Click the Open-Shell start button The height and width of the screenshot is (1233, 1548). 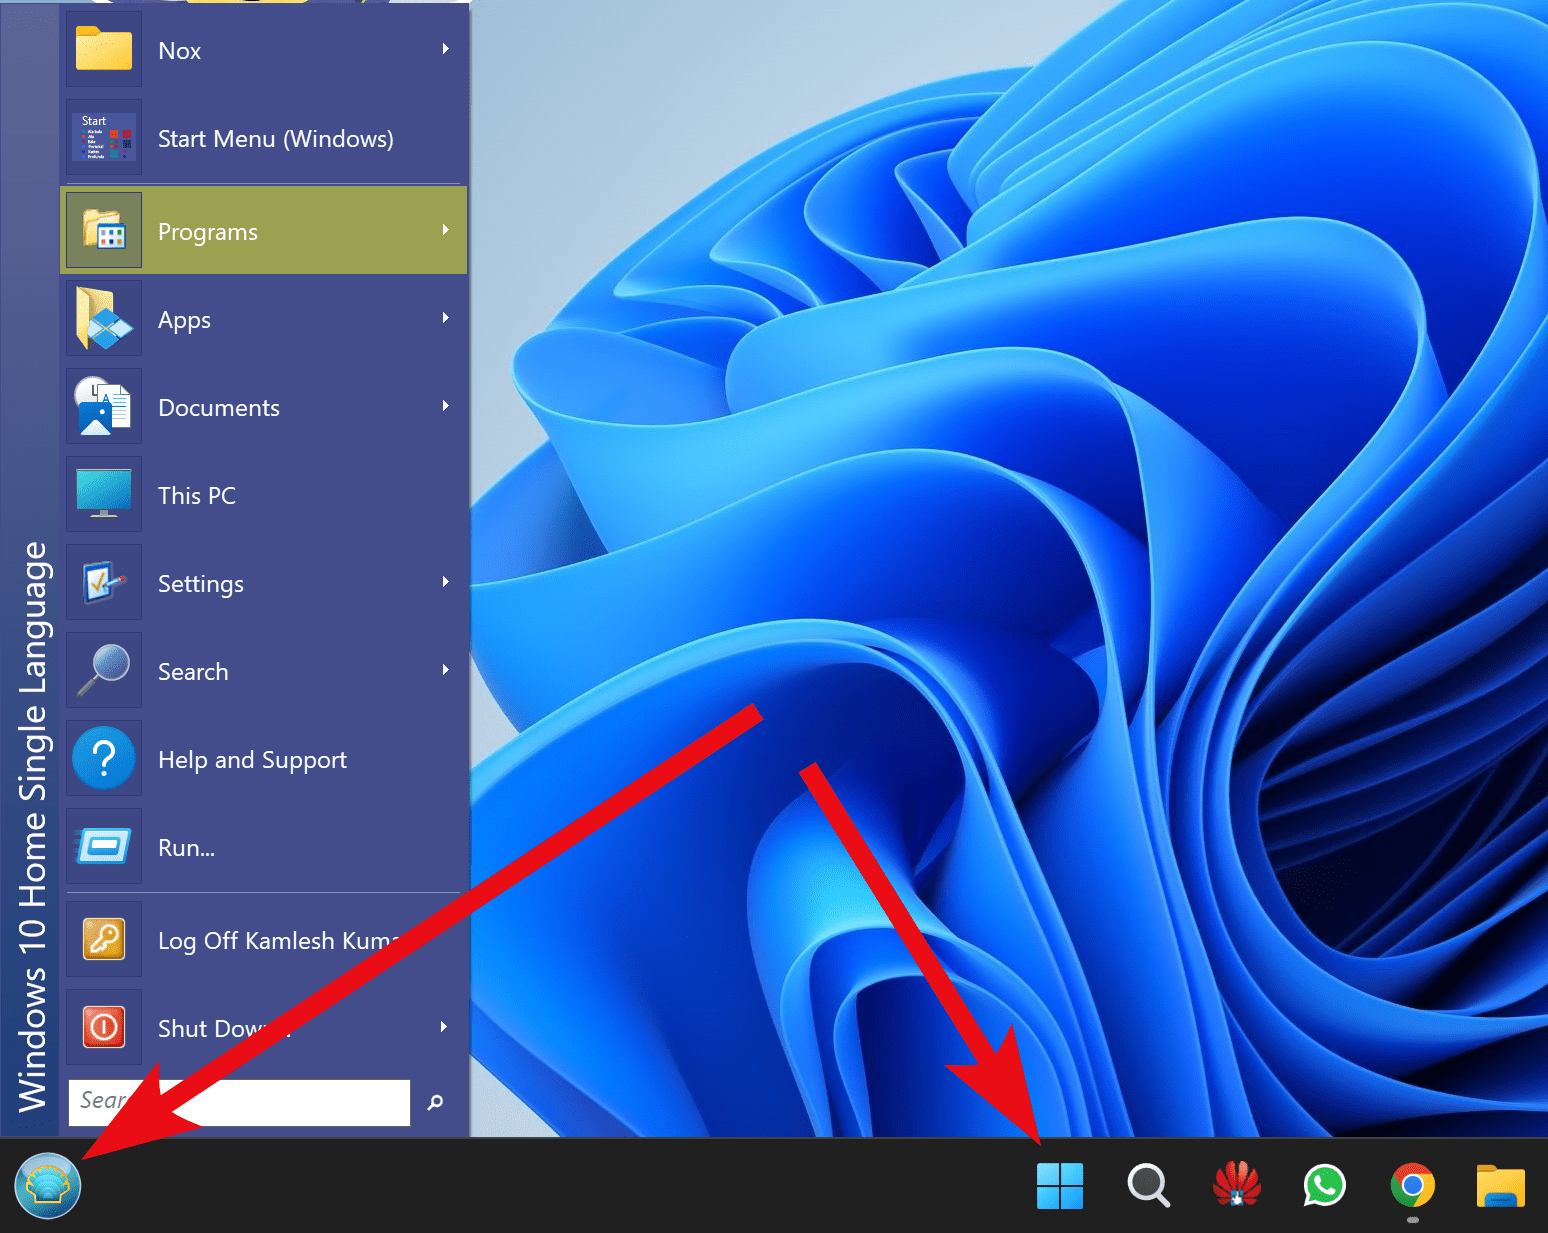point(47,1185)
